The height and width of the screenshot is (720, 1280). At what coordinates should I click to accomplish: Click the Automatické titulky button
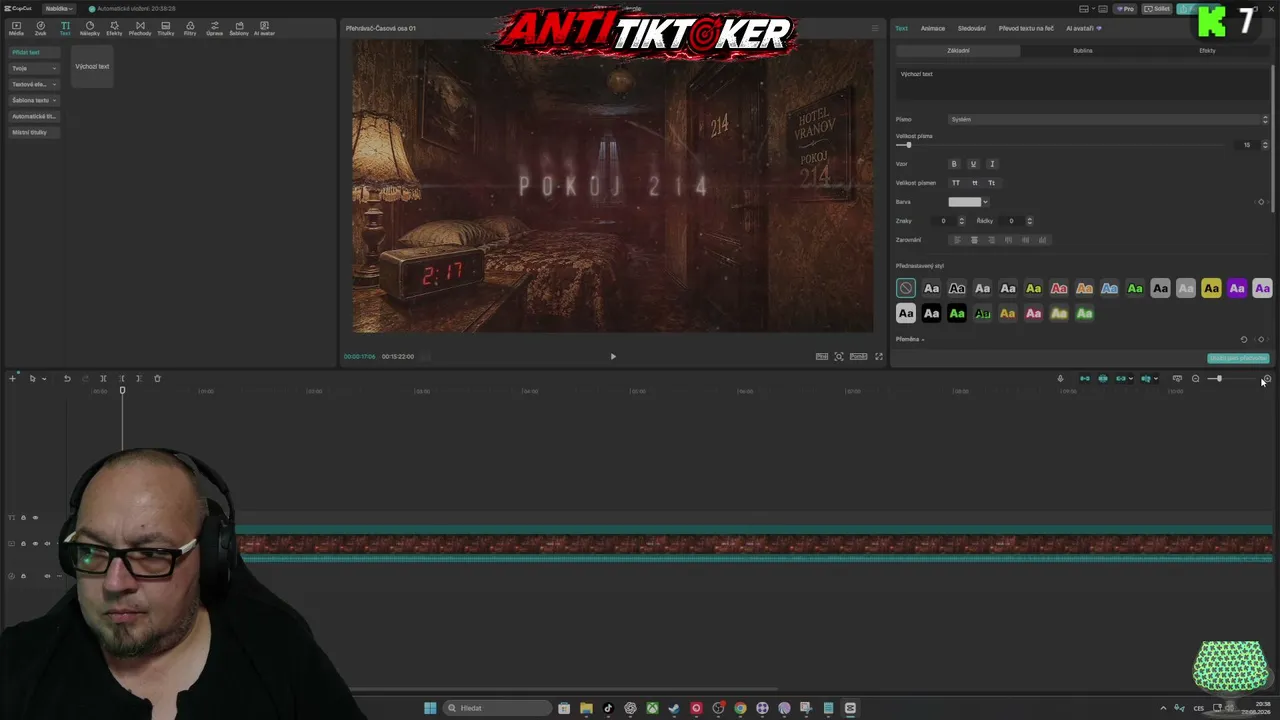point(34,116)
